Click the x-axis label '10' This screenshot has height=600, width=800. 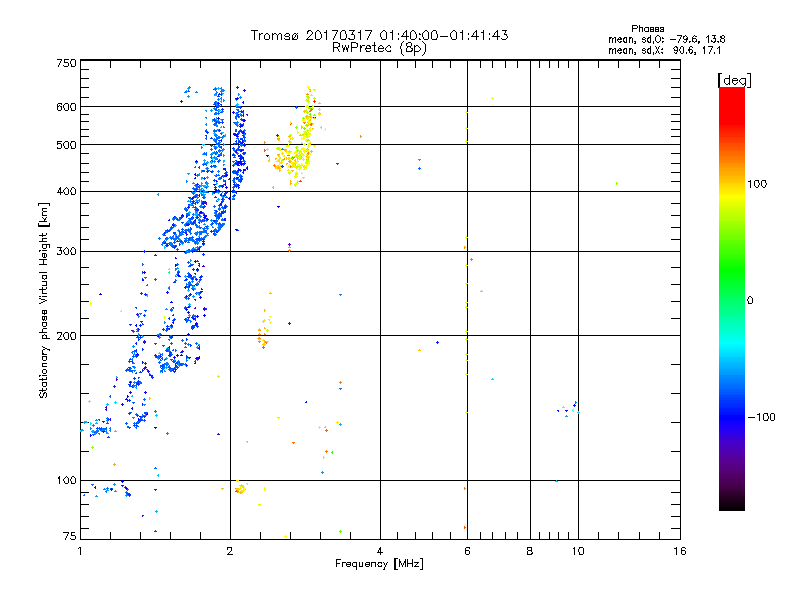(x=578, y=551)
